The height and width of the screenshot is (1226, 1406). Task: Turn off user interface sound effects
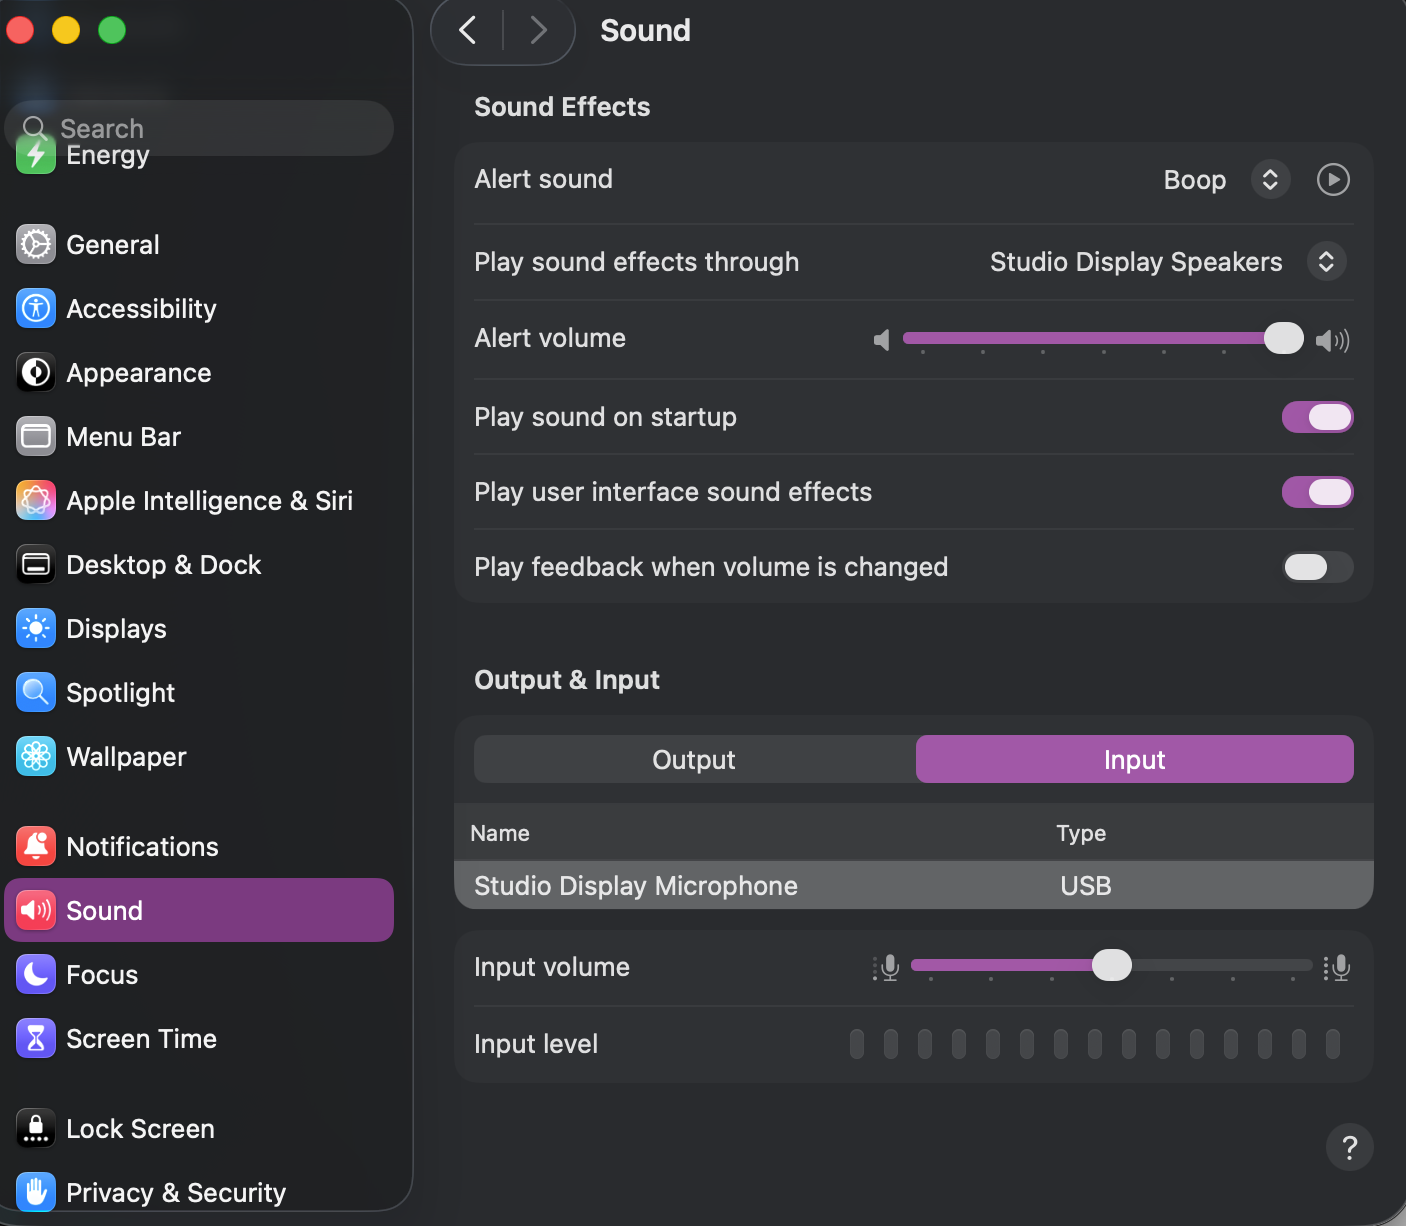1317,492
